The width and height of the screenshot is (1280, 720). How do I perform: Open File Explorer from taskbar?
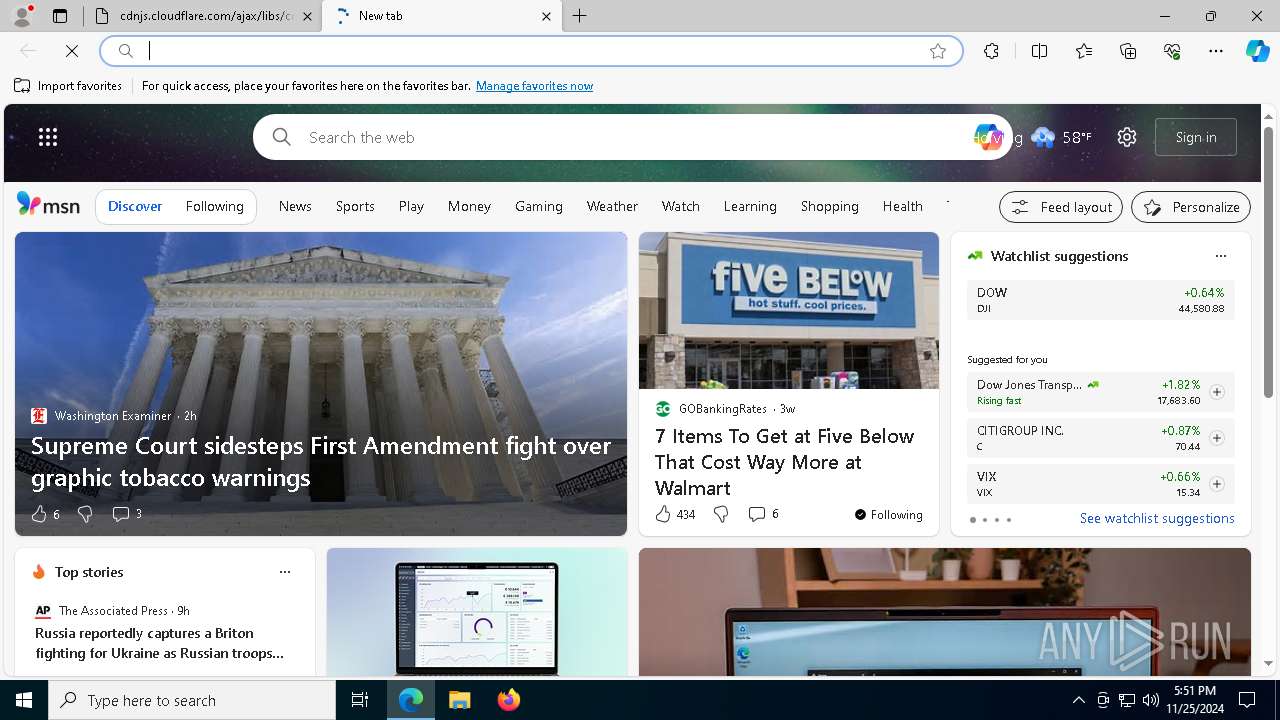pyautogui.click(x=459, y=700)
